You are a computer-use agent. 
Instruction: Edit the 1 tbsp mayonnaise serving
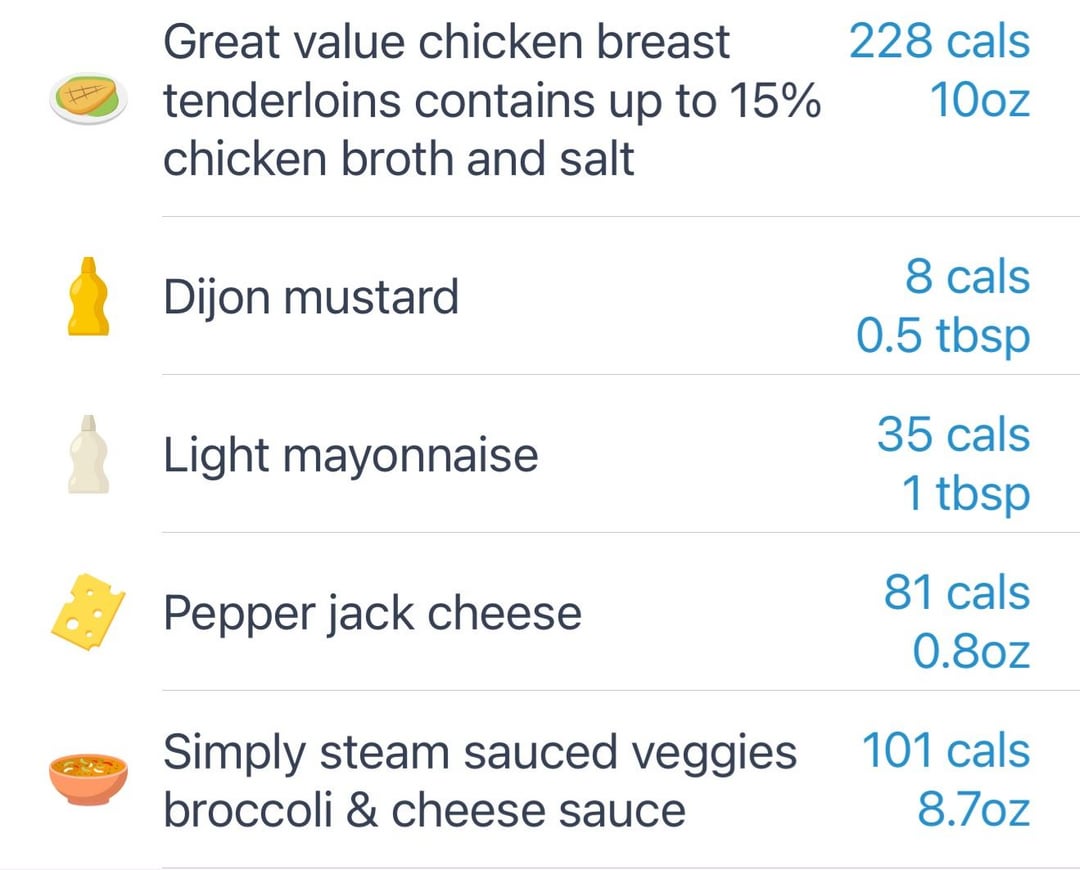click(x=966, y=494)
